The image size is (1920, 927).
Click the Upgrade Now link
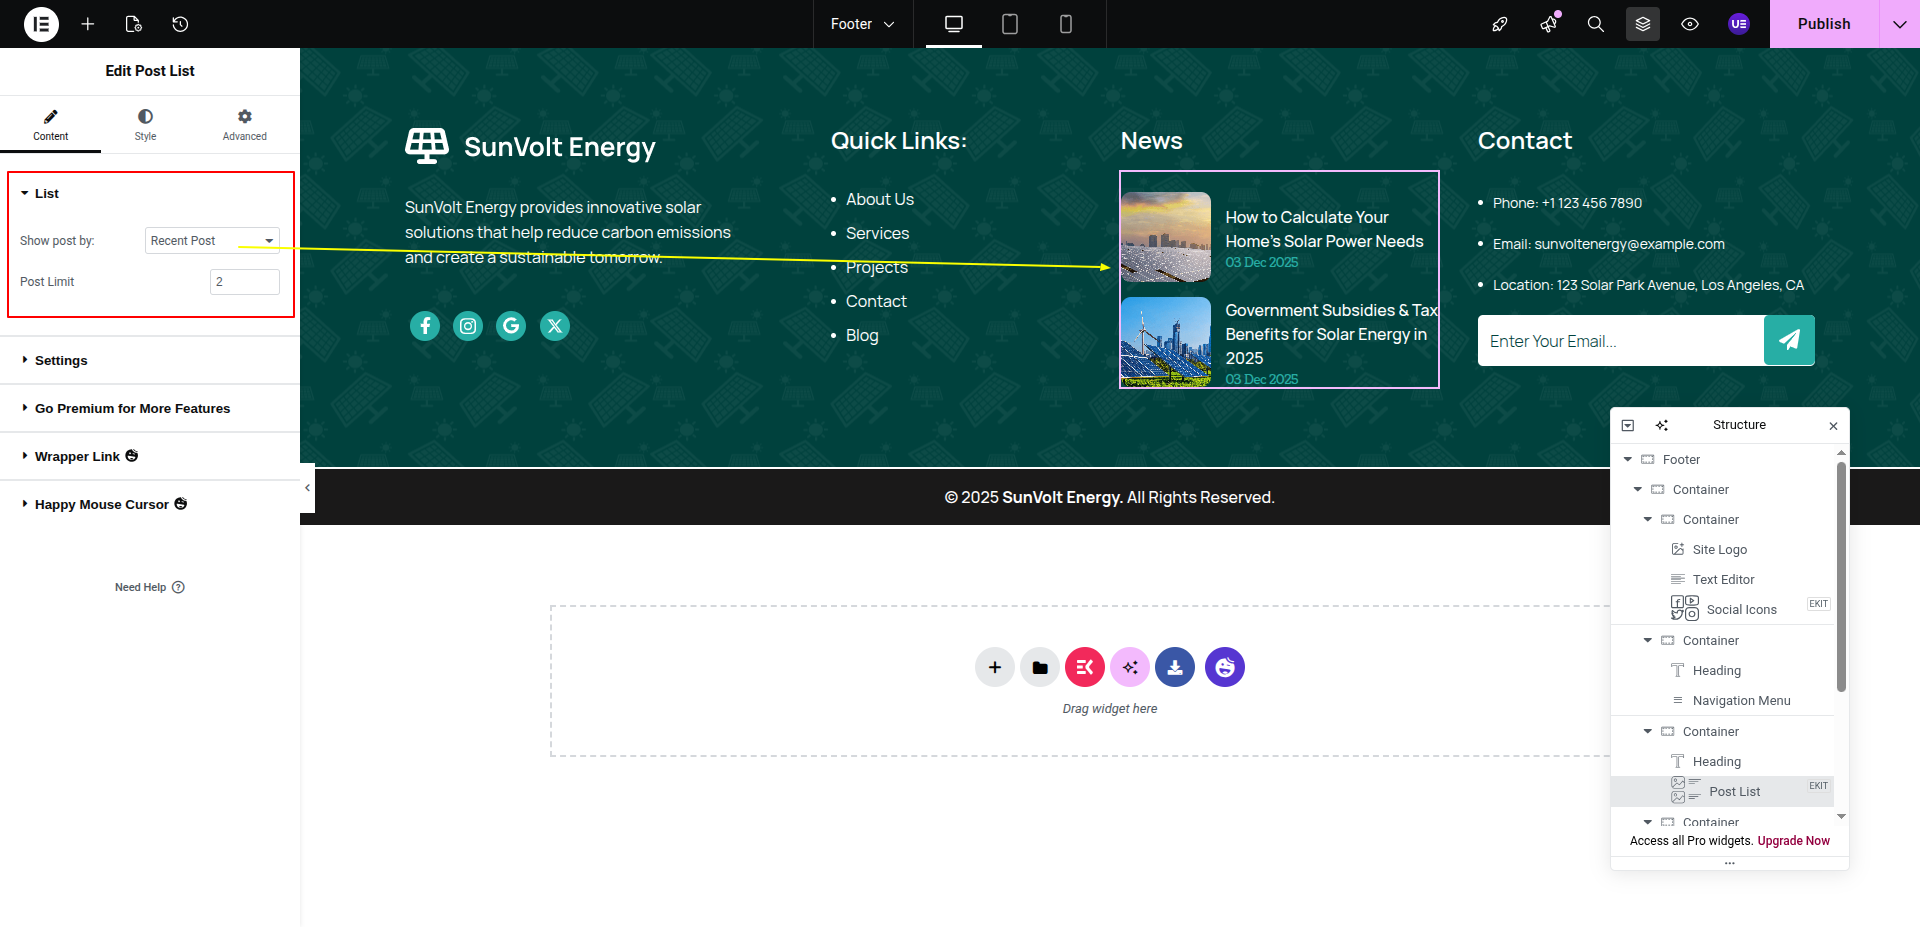click(1793, 841)
